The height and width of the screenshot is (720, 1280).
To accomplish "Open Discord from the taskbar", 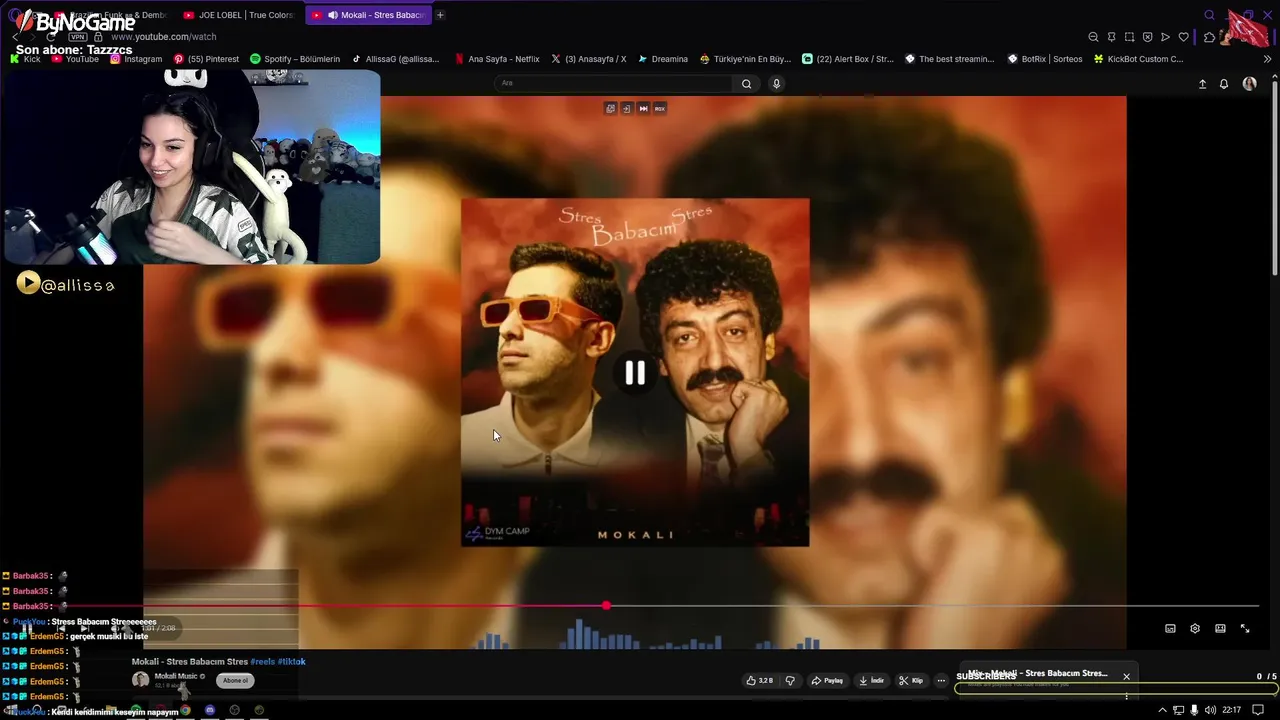I will click(210, 710).
